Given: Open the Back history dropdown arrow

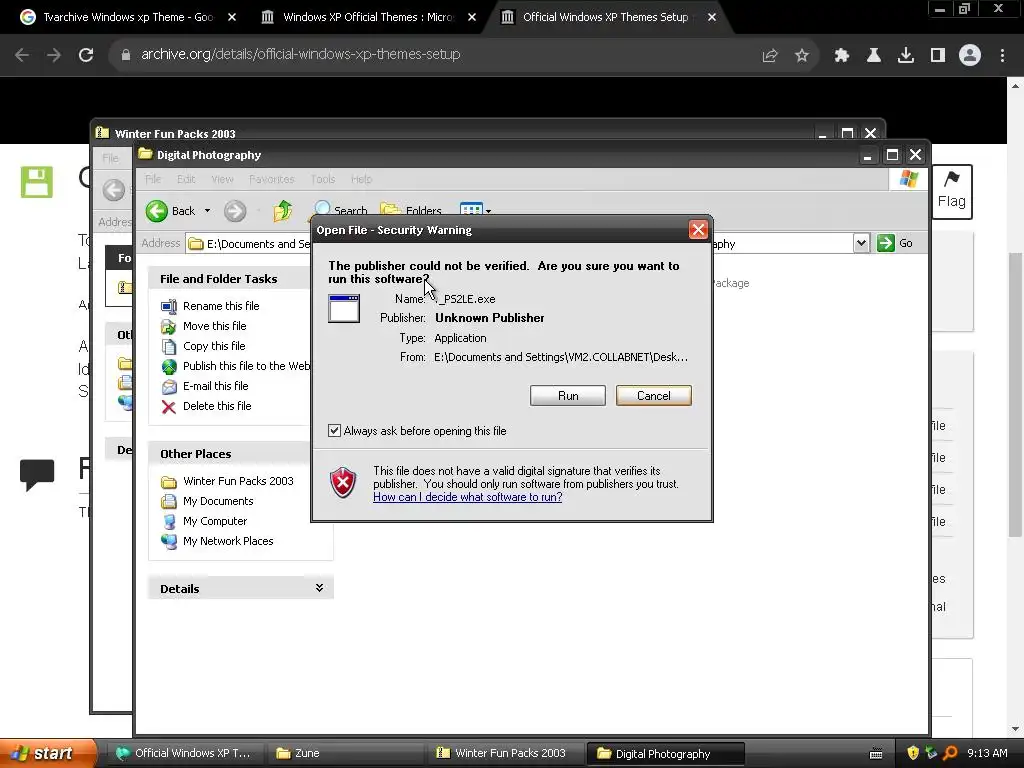Looking at the screenshot, I should pyautogui.click(x=208, y=211).
